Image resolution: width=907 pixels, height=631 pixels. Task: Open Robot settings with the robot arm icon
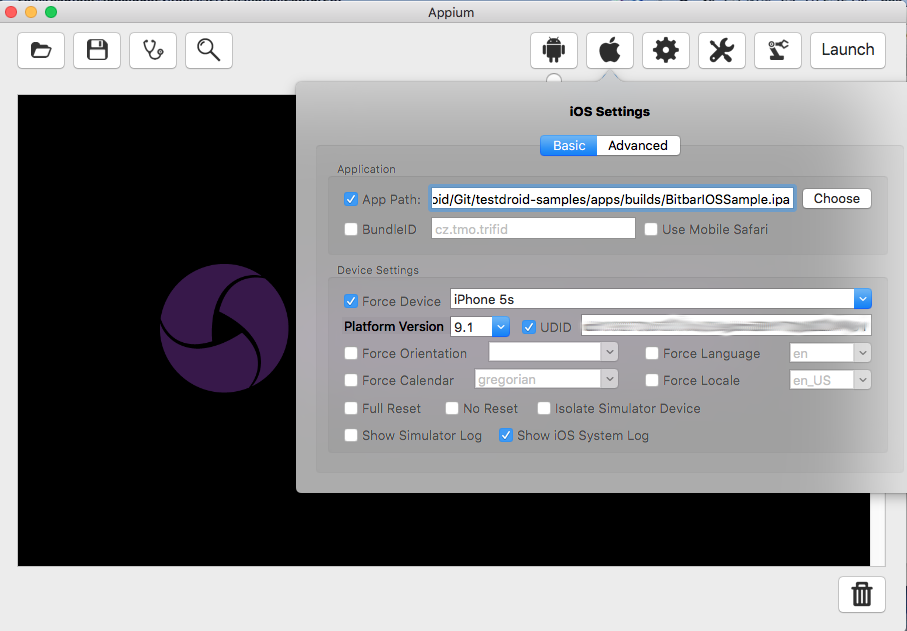(778, 51)
